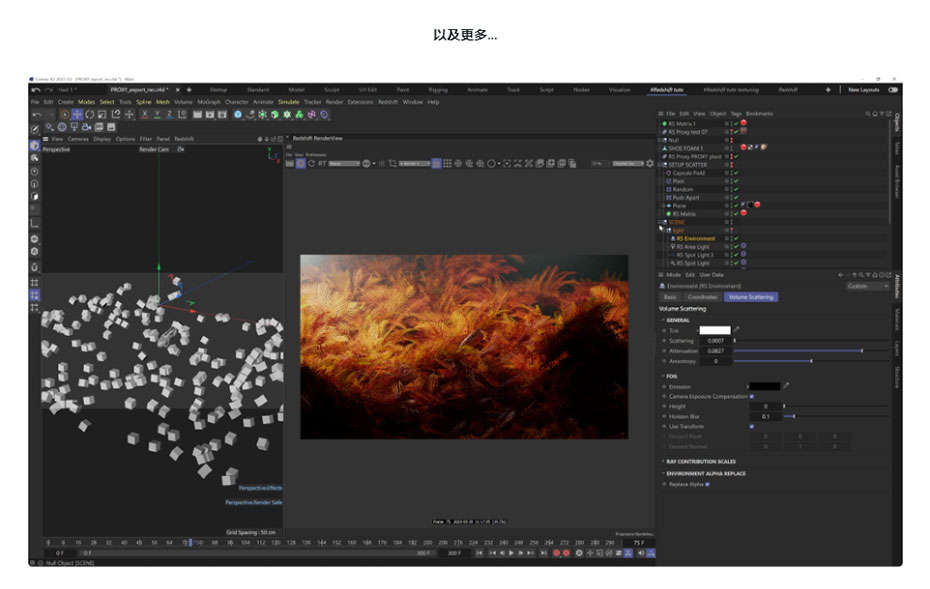
Task: Collapse ENVIRONMENT ALPHA REPLACE section
Action: pos(663,473)
